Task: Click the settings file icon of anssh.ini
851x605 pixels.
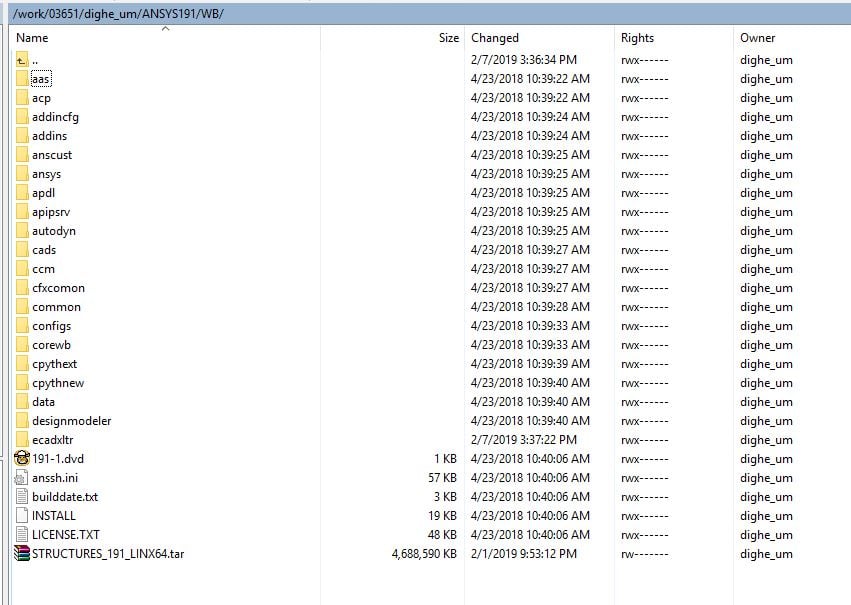Action: coord(21,477)
